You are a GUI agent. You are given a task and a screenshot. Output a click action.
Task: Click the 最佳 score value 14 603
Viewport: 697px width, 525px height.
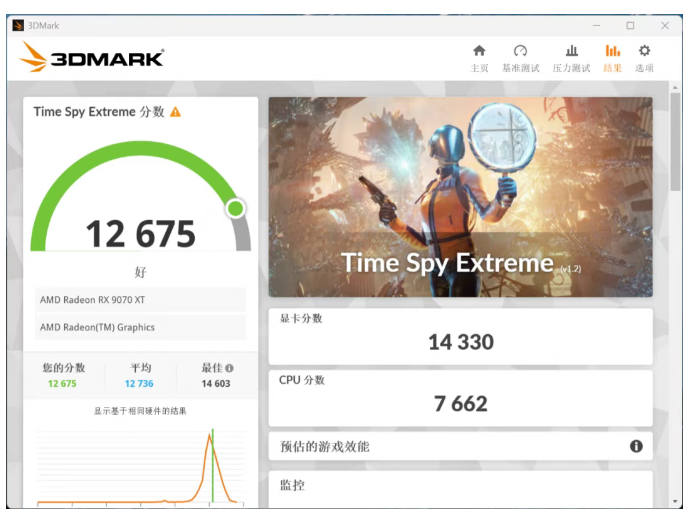pos(215,384)
